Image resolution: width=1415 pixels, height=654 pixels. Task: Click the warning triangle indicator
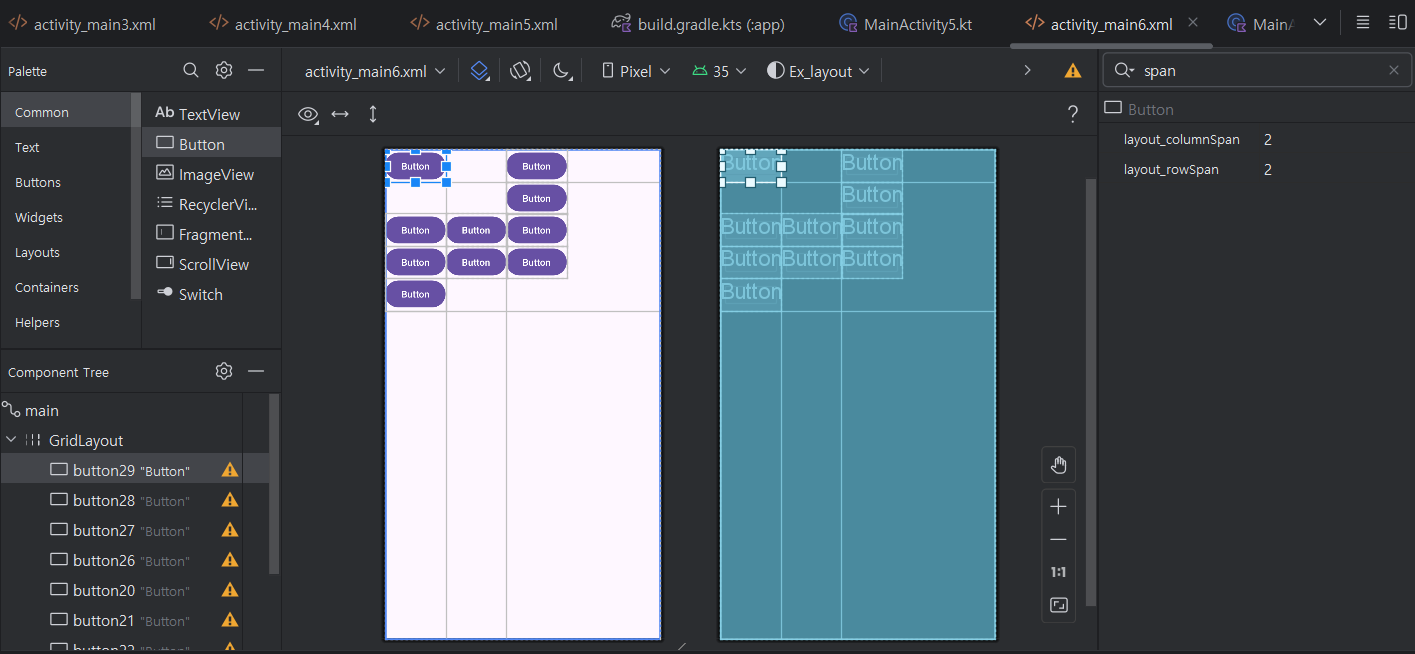click(1072, 70)
